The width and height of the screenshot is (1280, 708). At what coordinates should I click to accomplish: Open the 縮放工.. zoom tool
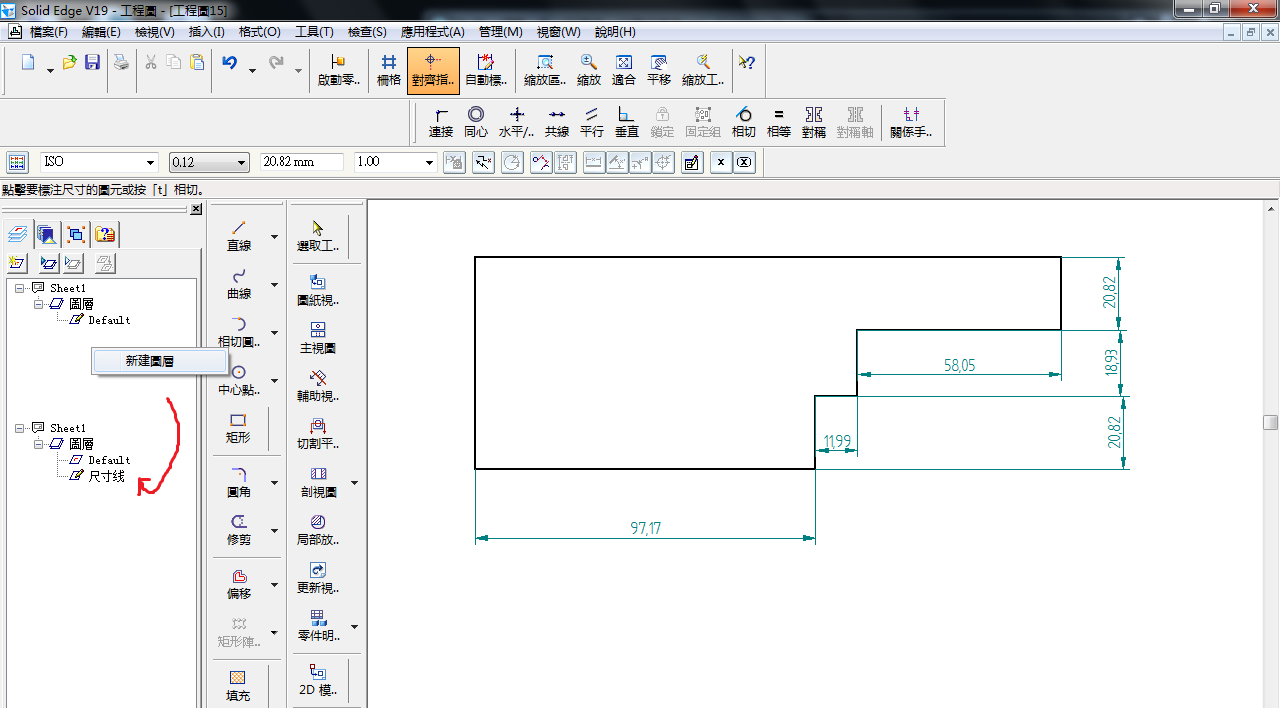point(703,70)
